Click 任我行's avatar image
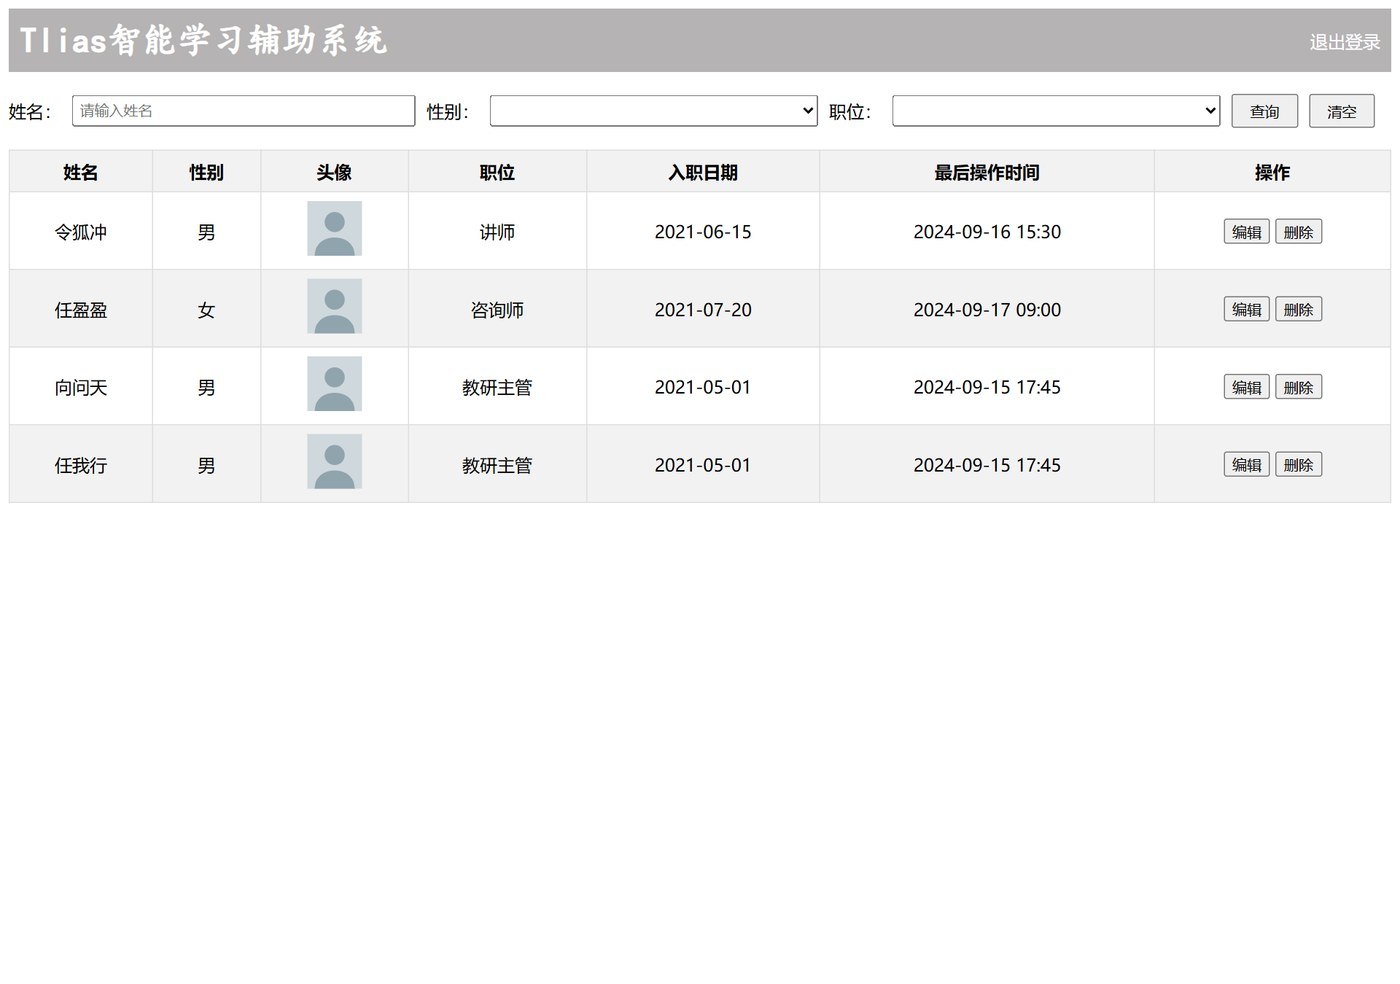Screen dimensions: 1400x984 click(x=334, y=462)
